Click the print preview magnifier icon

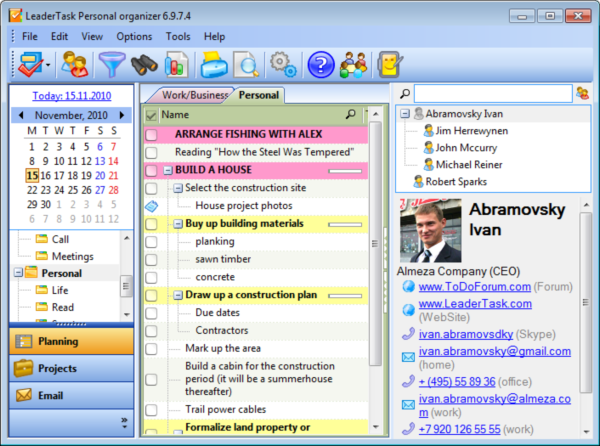coord(246,65)
